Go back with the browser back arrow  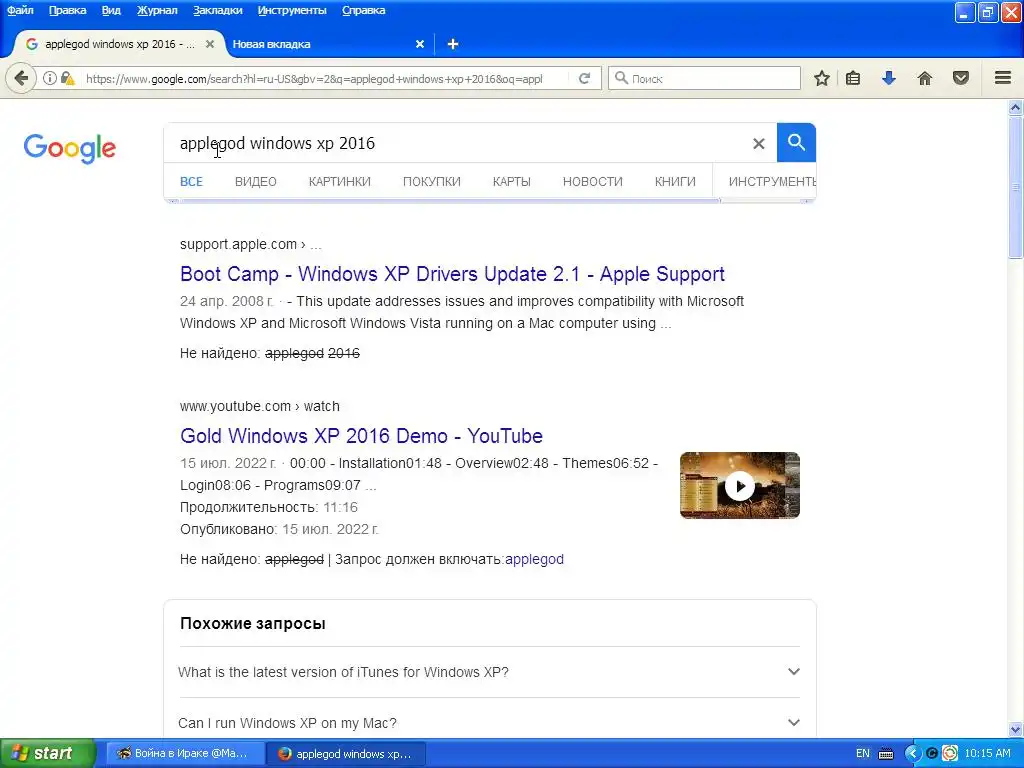coord(21,78)
